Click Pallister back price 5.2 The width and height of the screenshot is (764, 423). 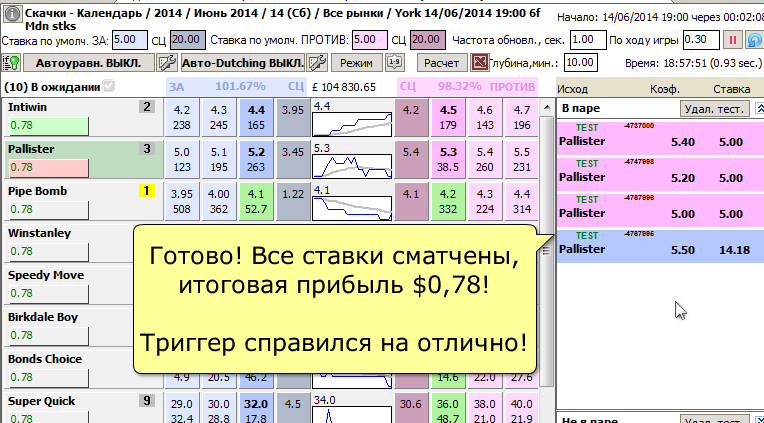tap(256, 159)
